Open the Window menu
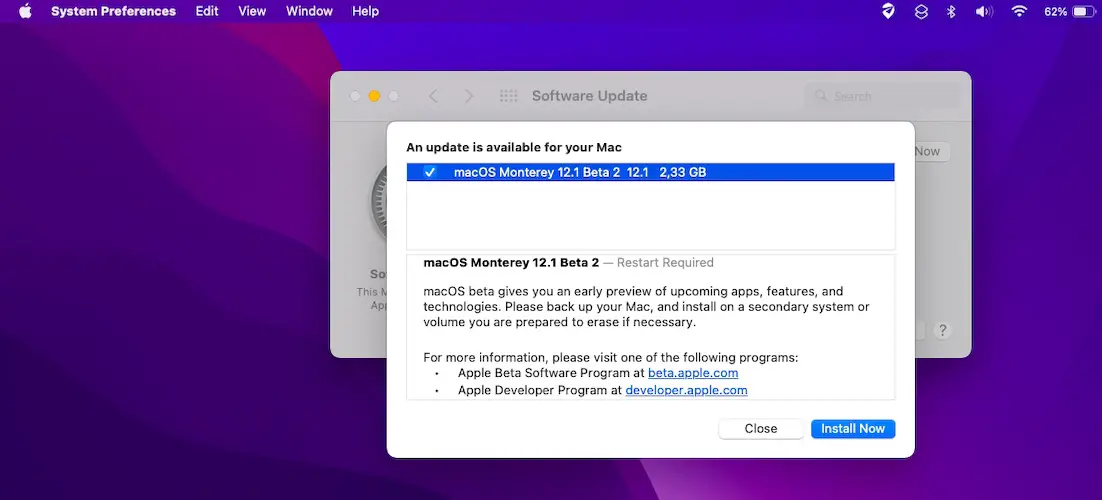This screenshot has width=1102, height=500. [x=309, y=11]
